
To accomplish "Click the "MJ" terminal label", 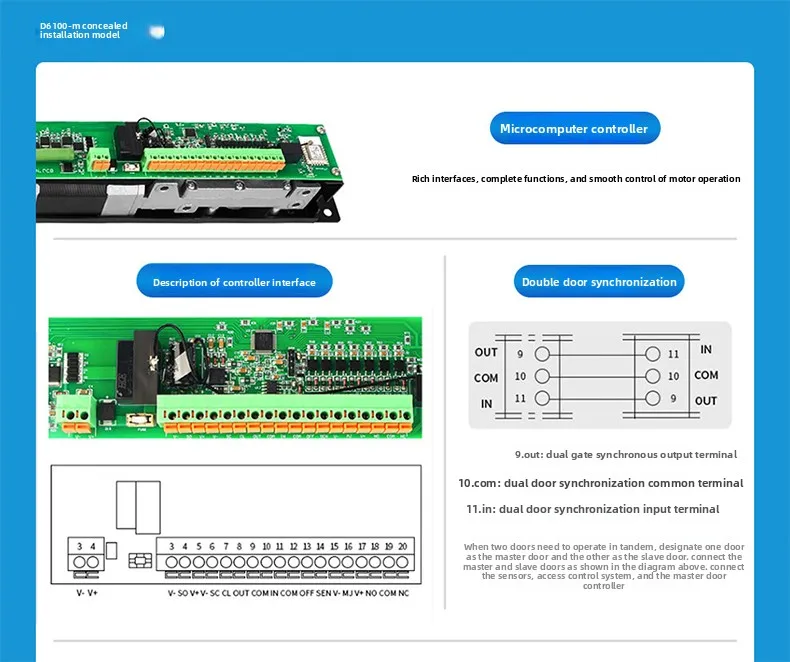I will (x=347, y=593).
